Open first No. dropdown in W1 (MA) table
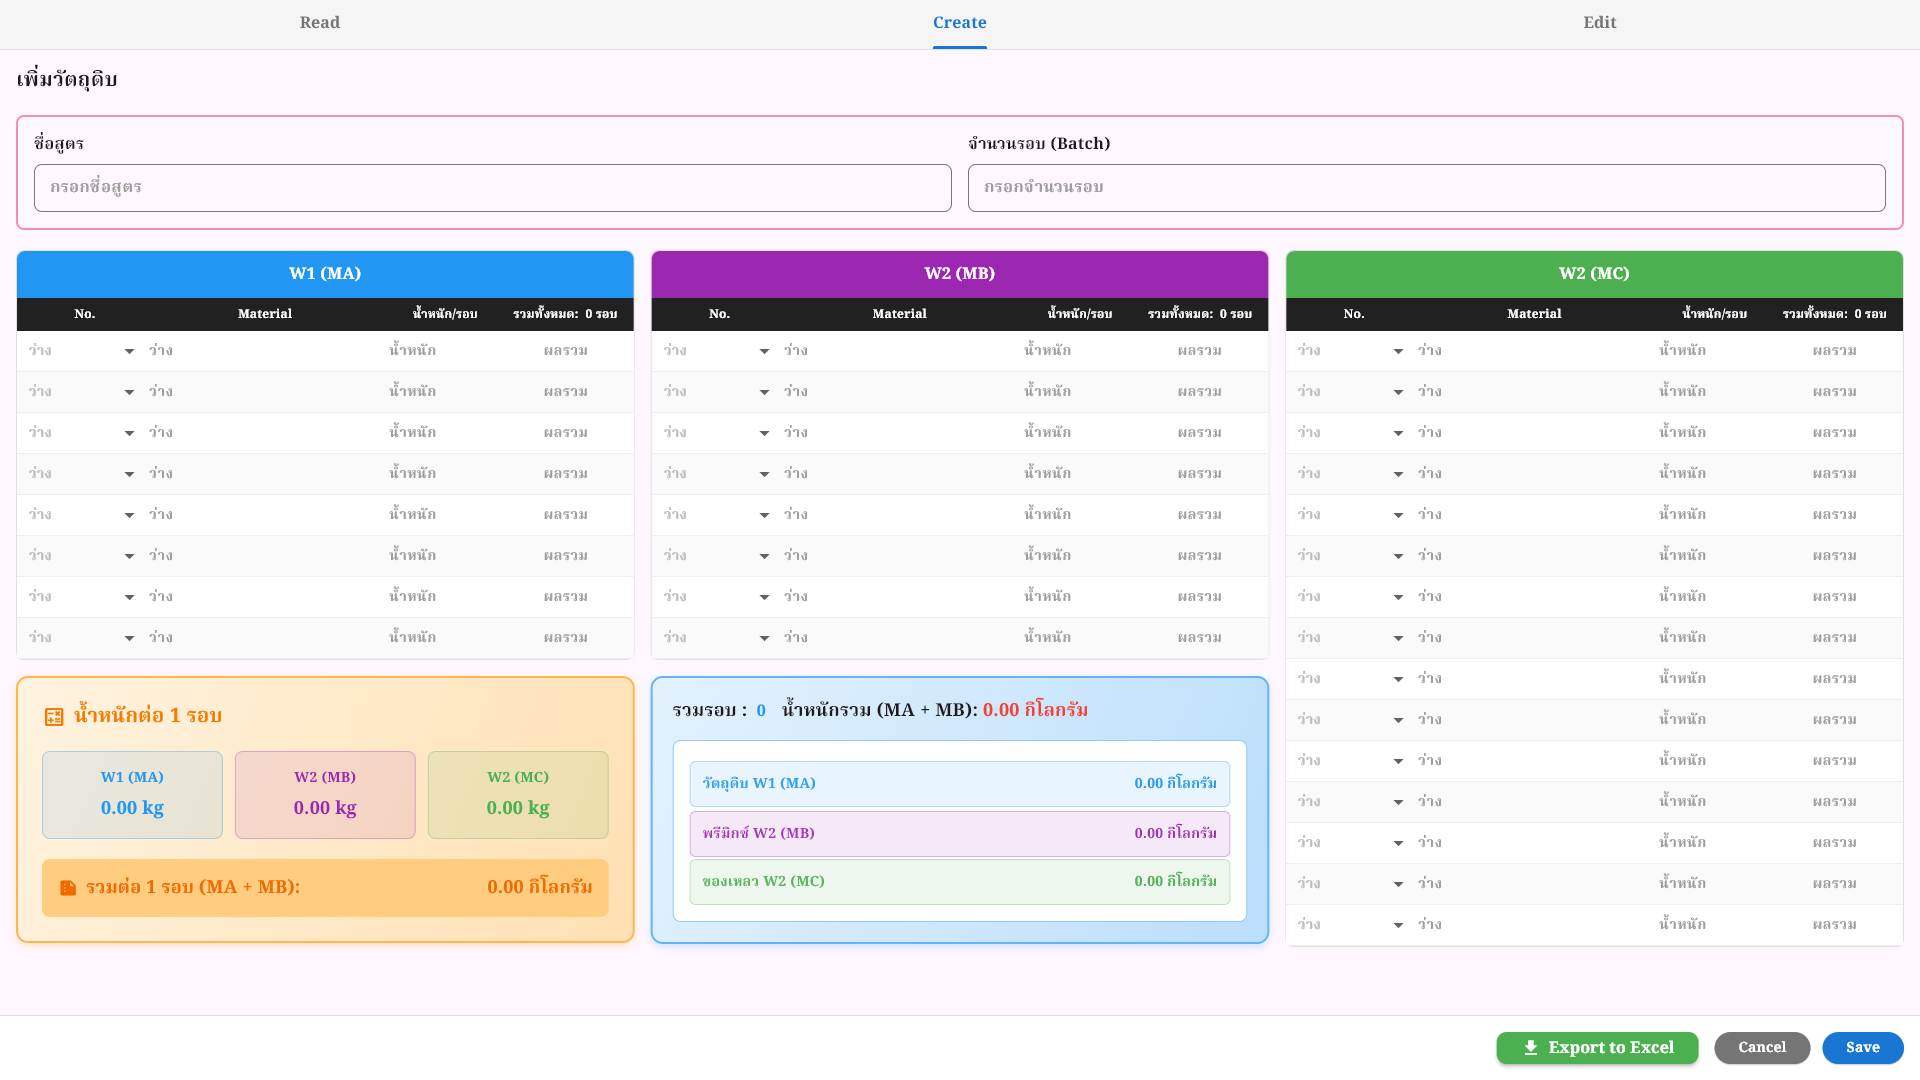This screenshot has height=1080, width=1920. 129,351
